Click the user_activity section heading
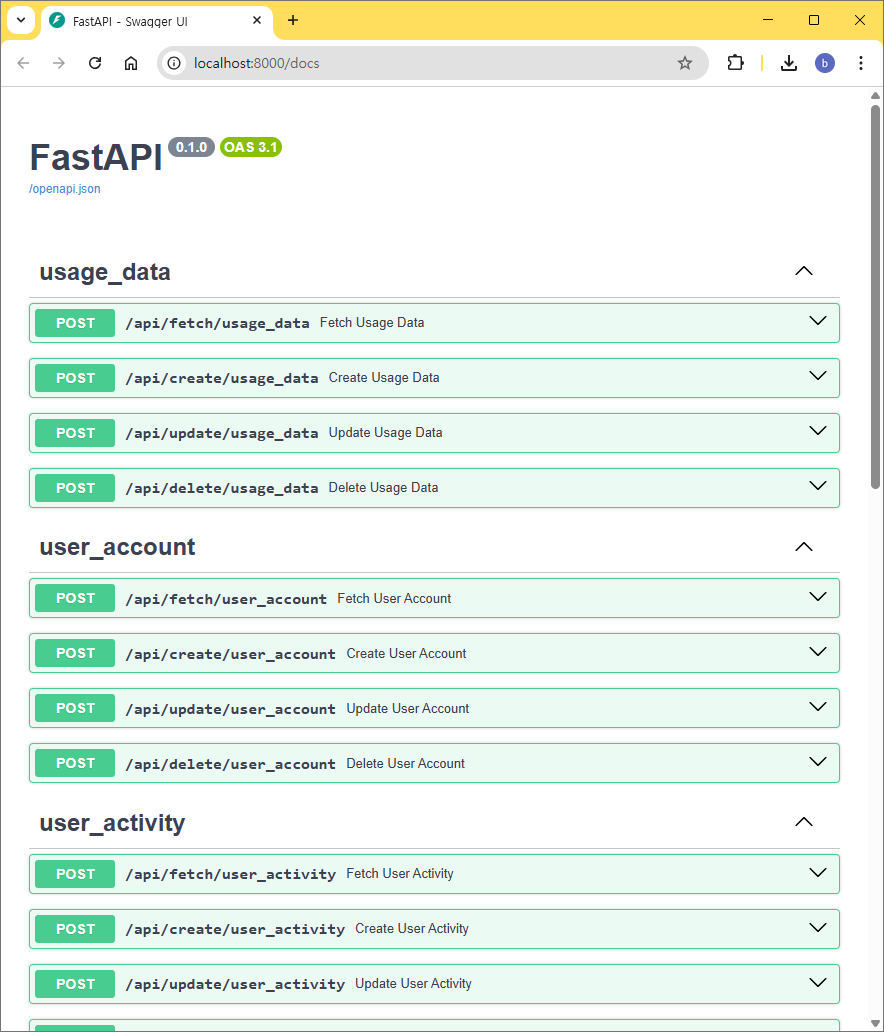The height and width of the screenshot is (1032, 884). (112, 823)
